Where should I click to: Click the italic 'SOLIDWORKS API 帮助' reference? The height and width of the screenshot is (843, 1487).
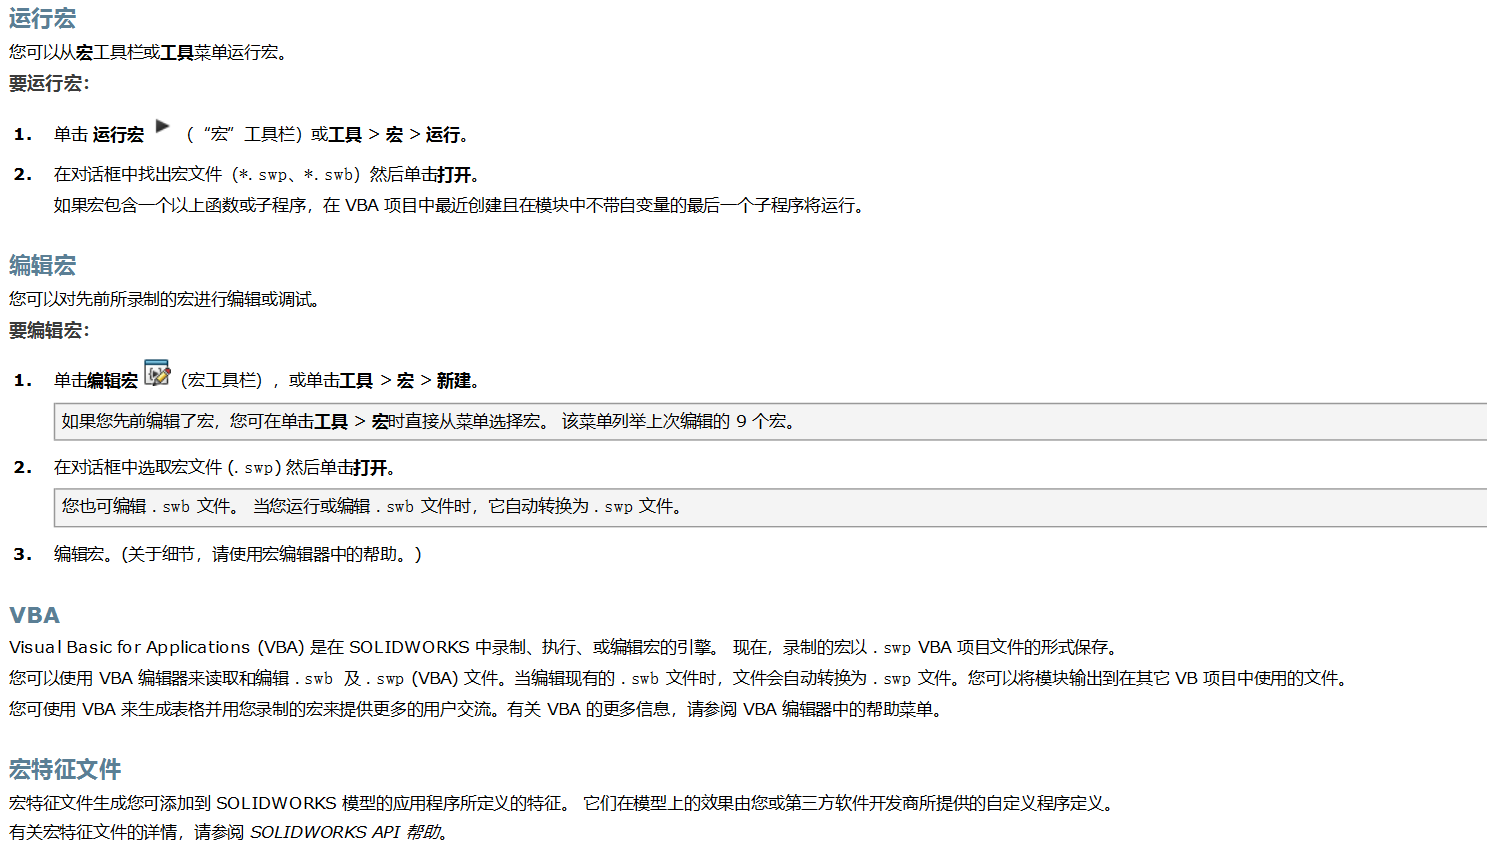pos(347,832)
